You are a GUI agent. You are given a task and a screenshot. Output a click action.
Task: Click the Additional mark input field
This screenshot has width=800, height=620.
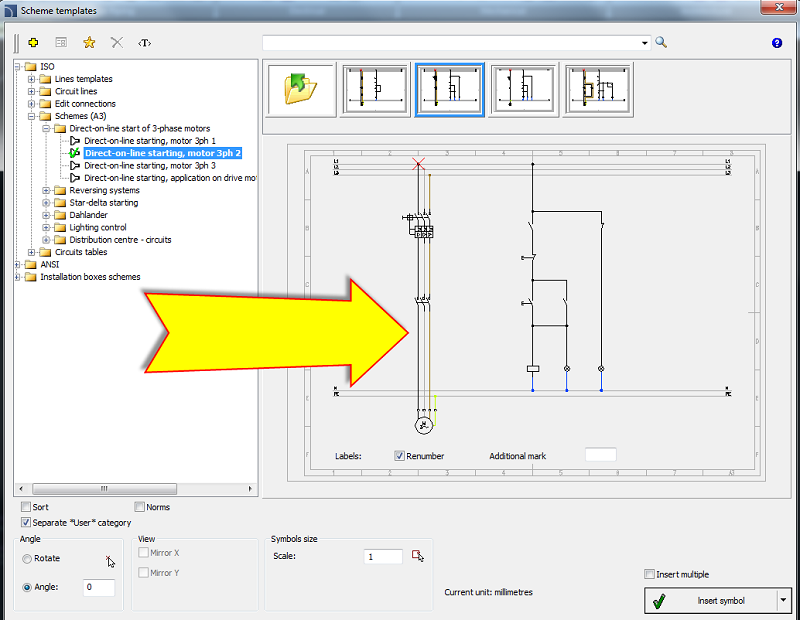pos(600,455)
